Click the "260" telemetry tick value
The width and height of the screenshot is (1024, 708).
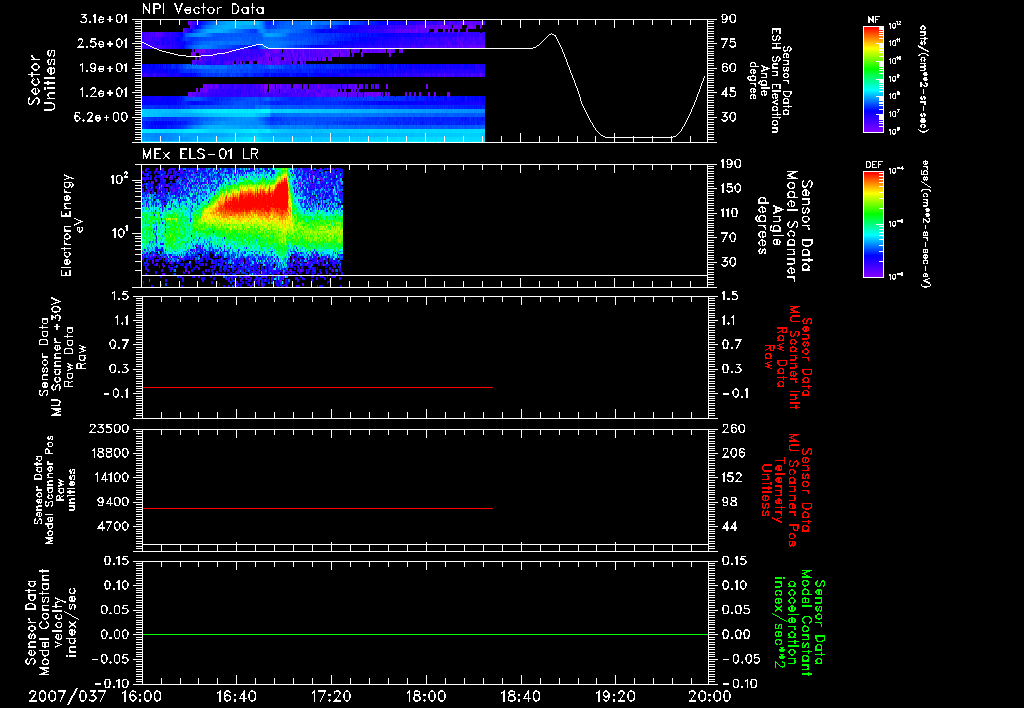[x=732, y=428]
